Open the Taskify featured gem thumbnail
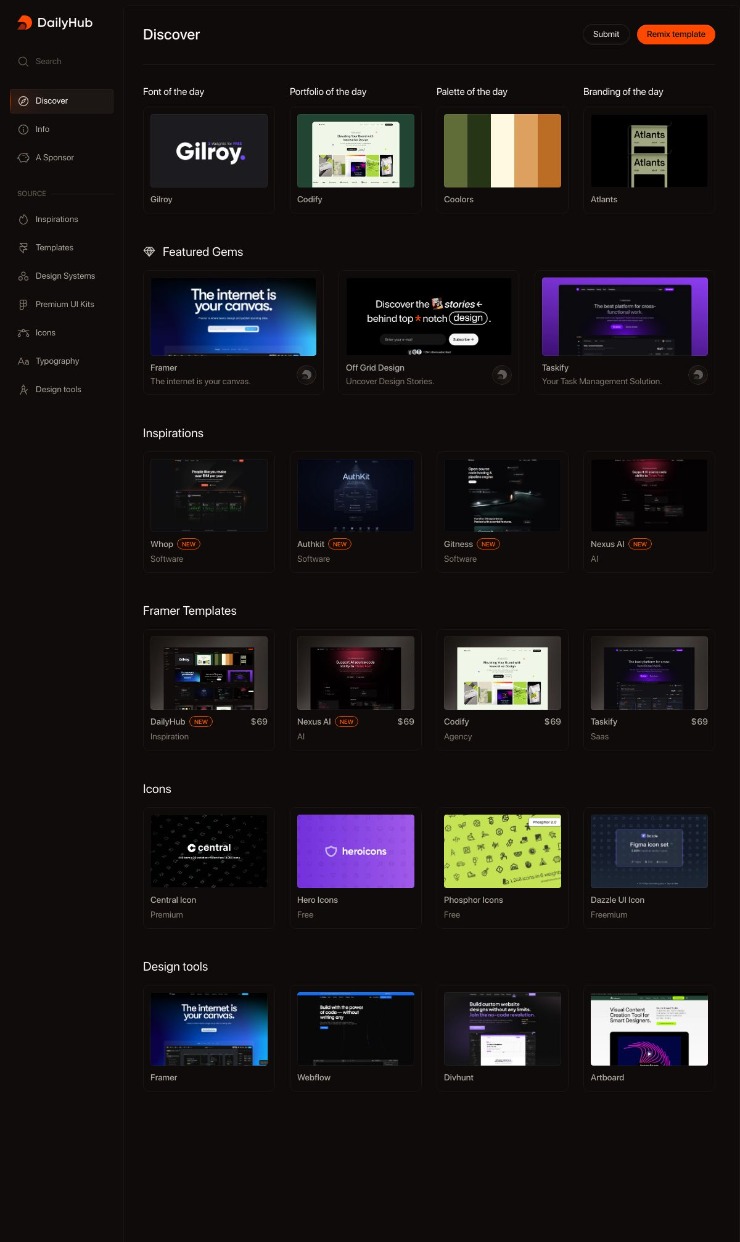The width and height of the screenshot is (740, 1242). [x=625, y=317]
